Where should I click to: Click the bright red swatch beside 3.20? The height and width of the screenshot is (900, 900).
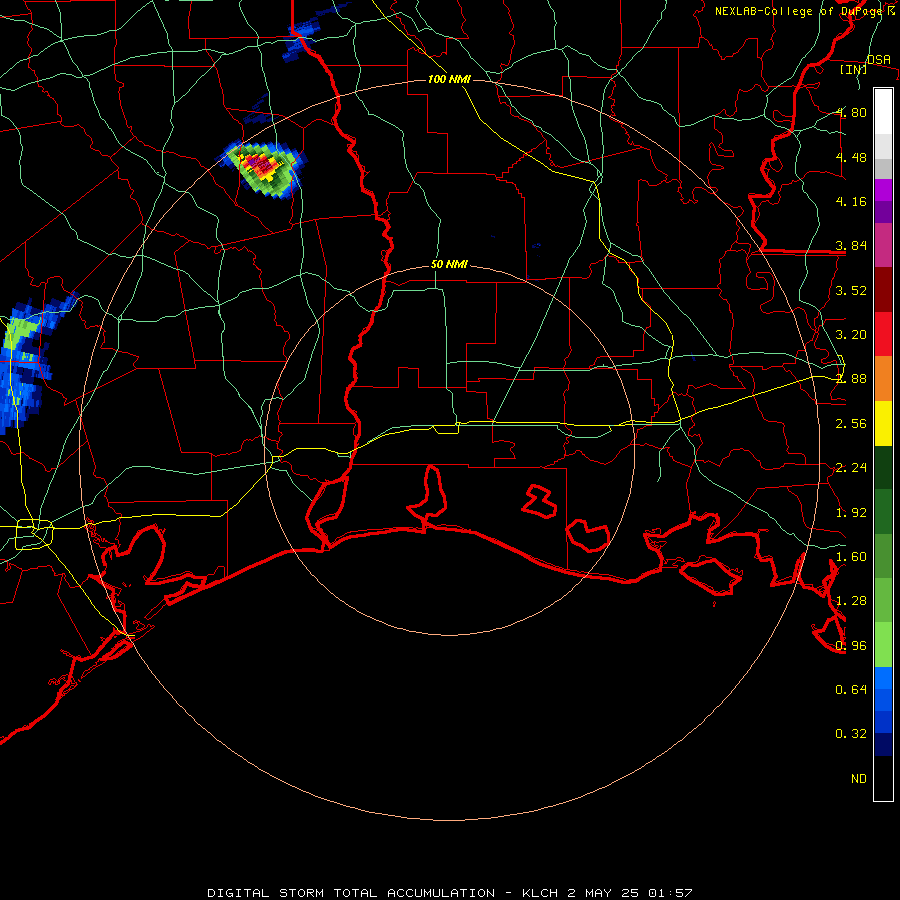883,334
